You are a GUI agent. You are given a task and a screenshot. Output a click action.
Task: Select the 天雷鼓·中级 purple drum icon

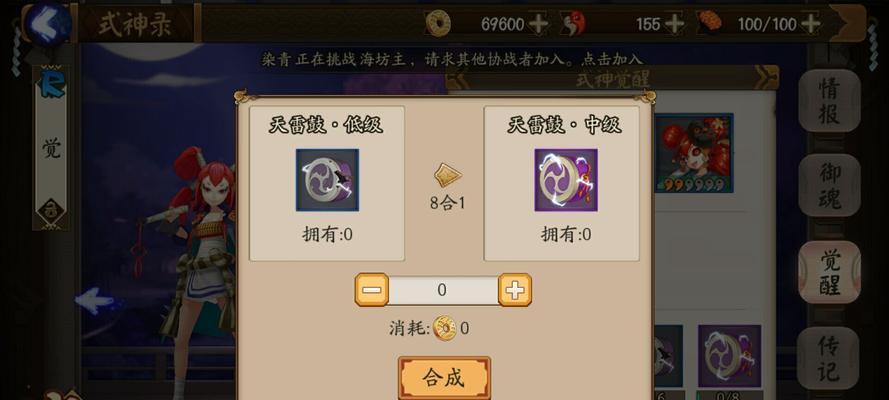point(566,180)
